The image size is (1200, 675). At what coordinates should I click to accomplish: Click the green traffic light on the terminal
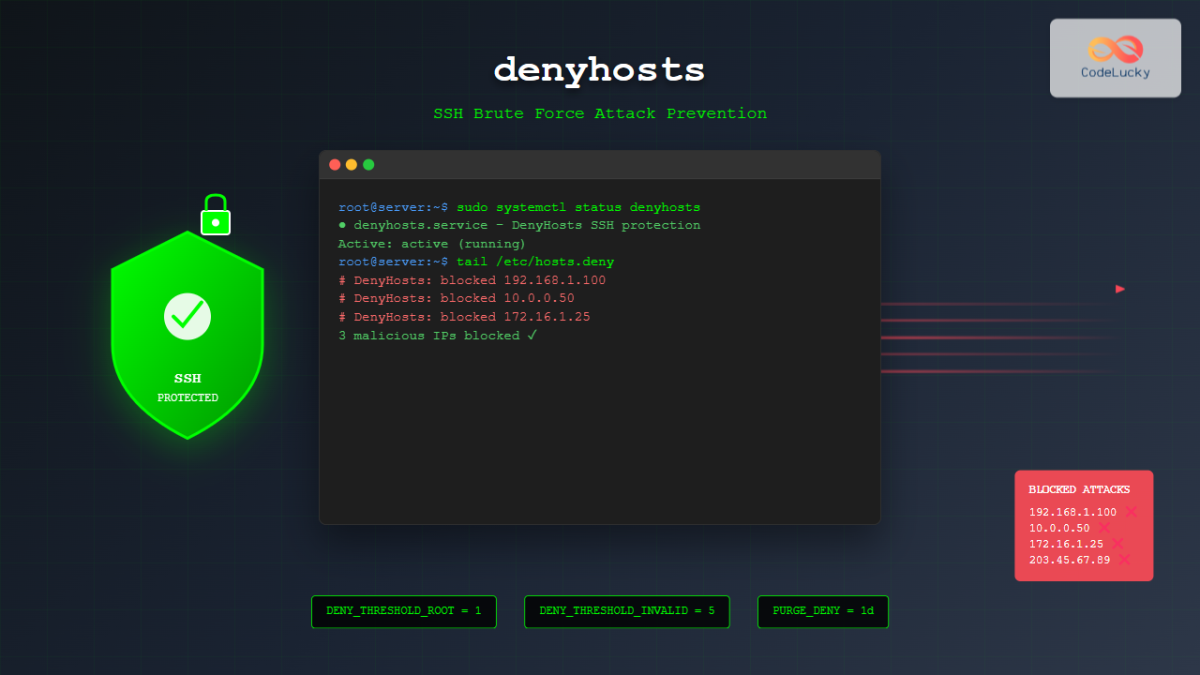[369, 163]
